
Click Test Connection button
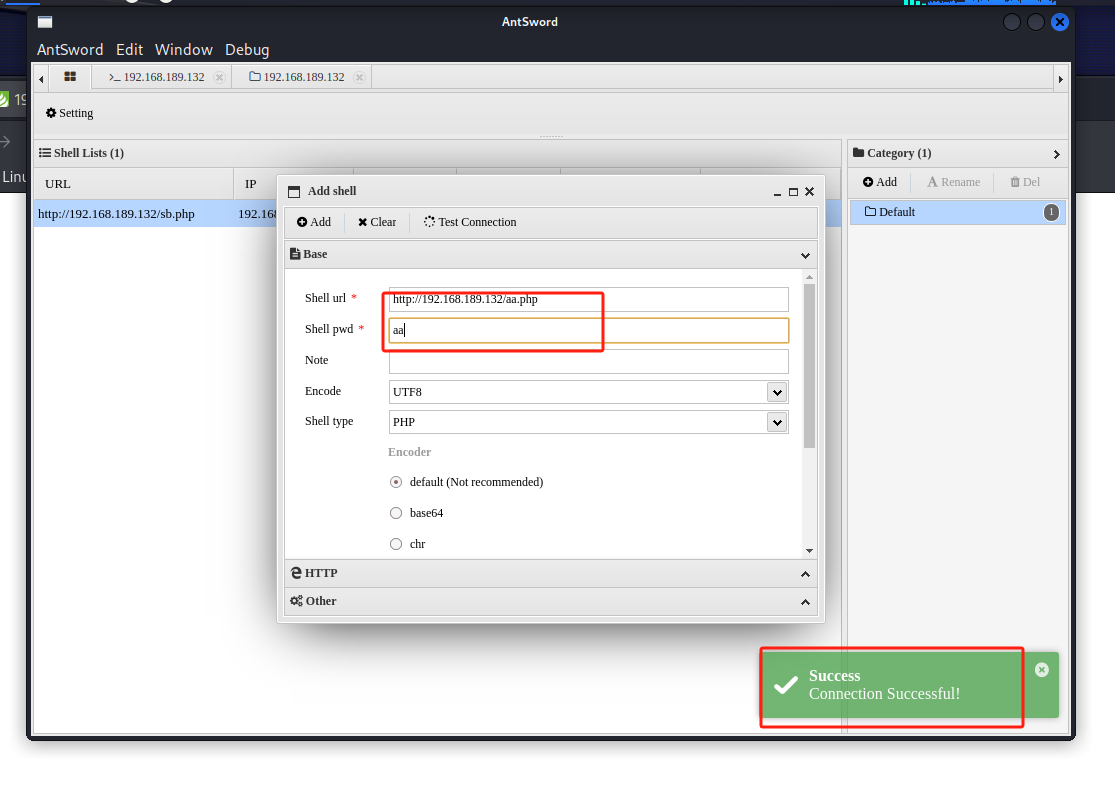pyautogui.click(x=470, y=222)
